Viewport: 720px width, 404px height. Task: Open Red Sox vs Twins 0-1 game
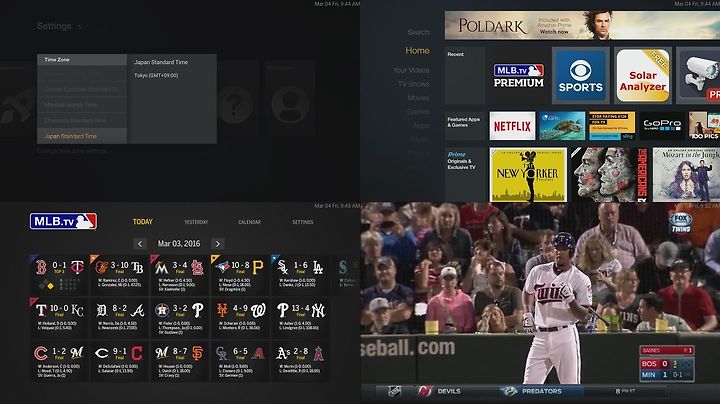pos(59,275)
